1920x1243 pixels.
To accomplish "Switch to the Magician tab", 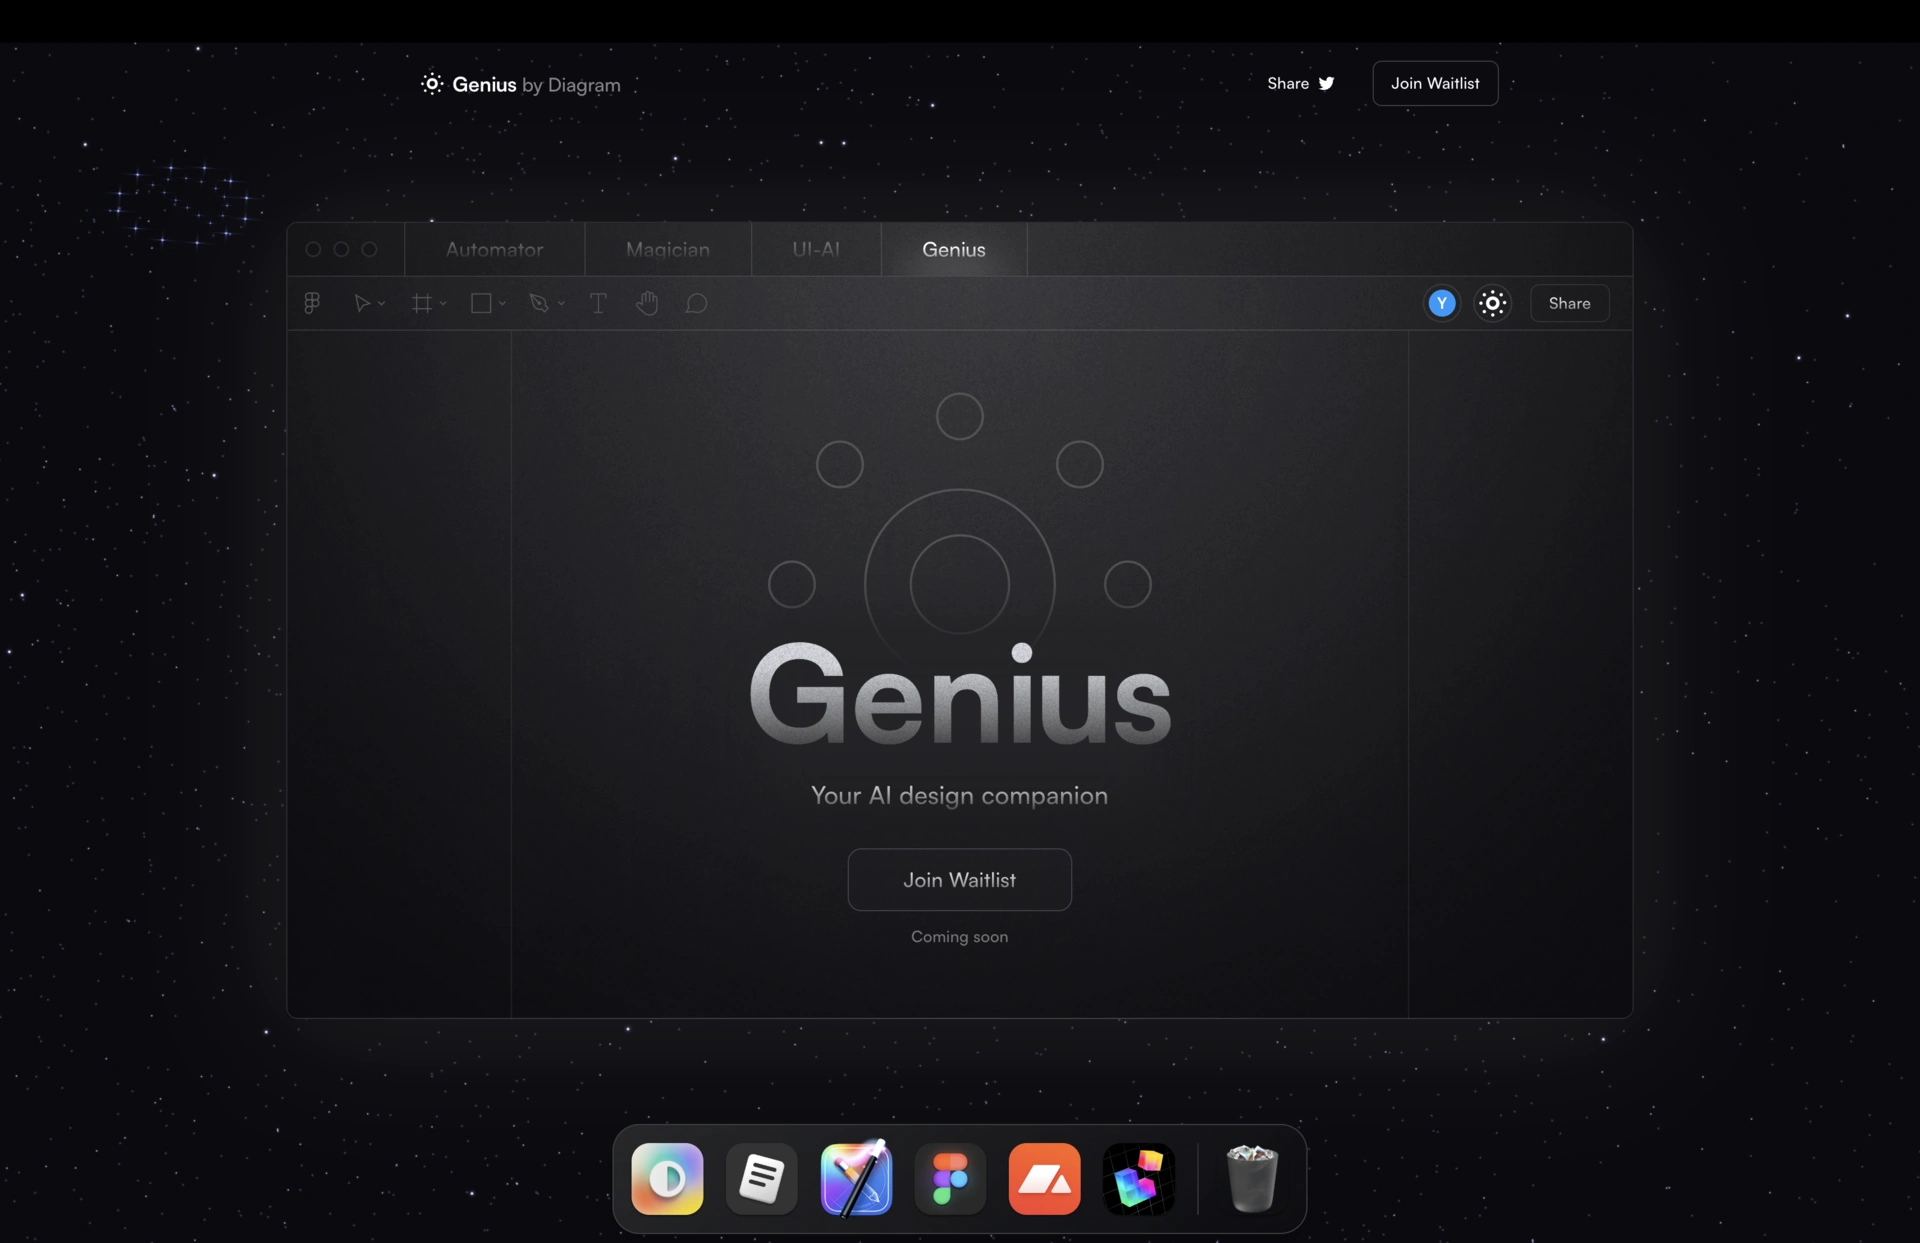I will click(x=667, y=250).
